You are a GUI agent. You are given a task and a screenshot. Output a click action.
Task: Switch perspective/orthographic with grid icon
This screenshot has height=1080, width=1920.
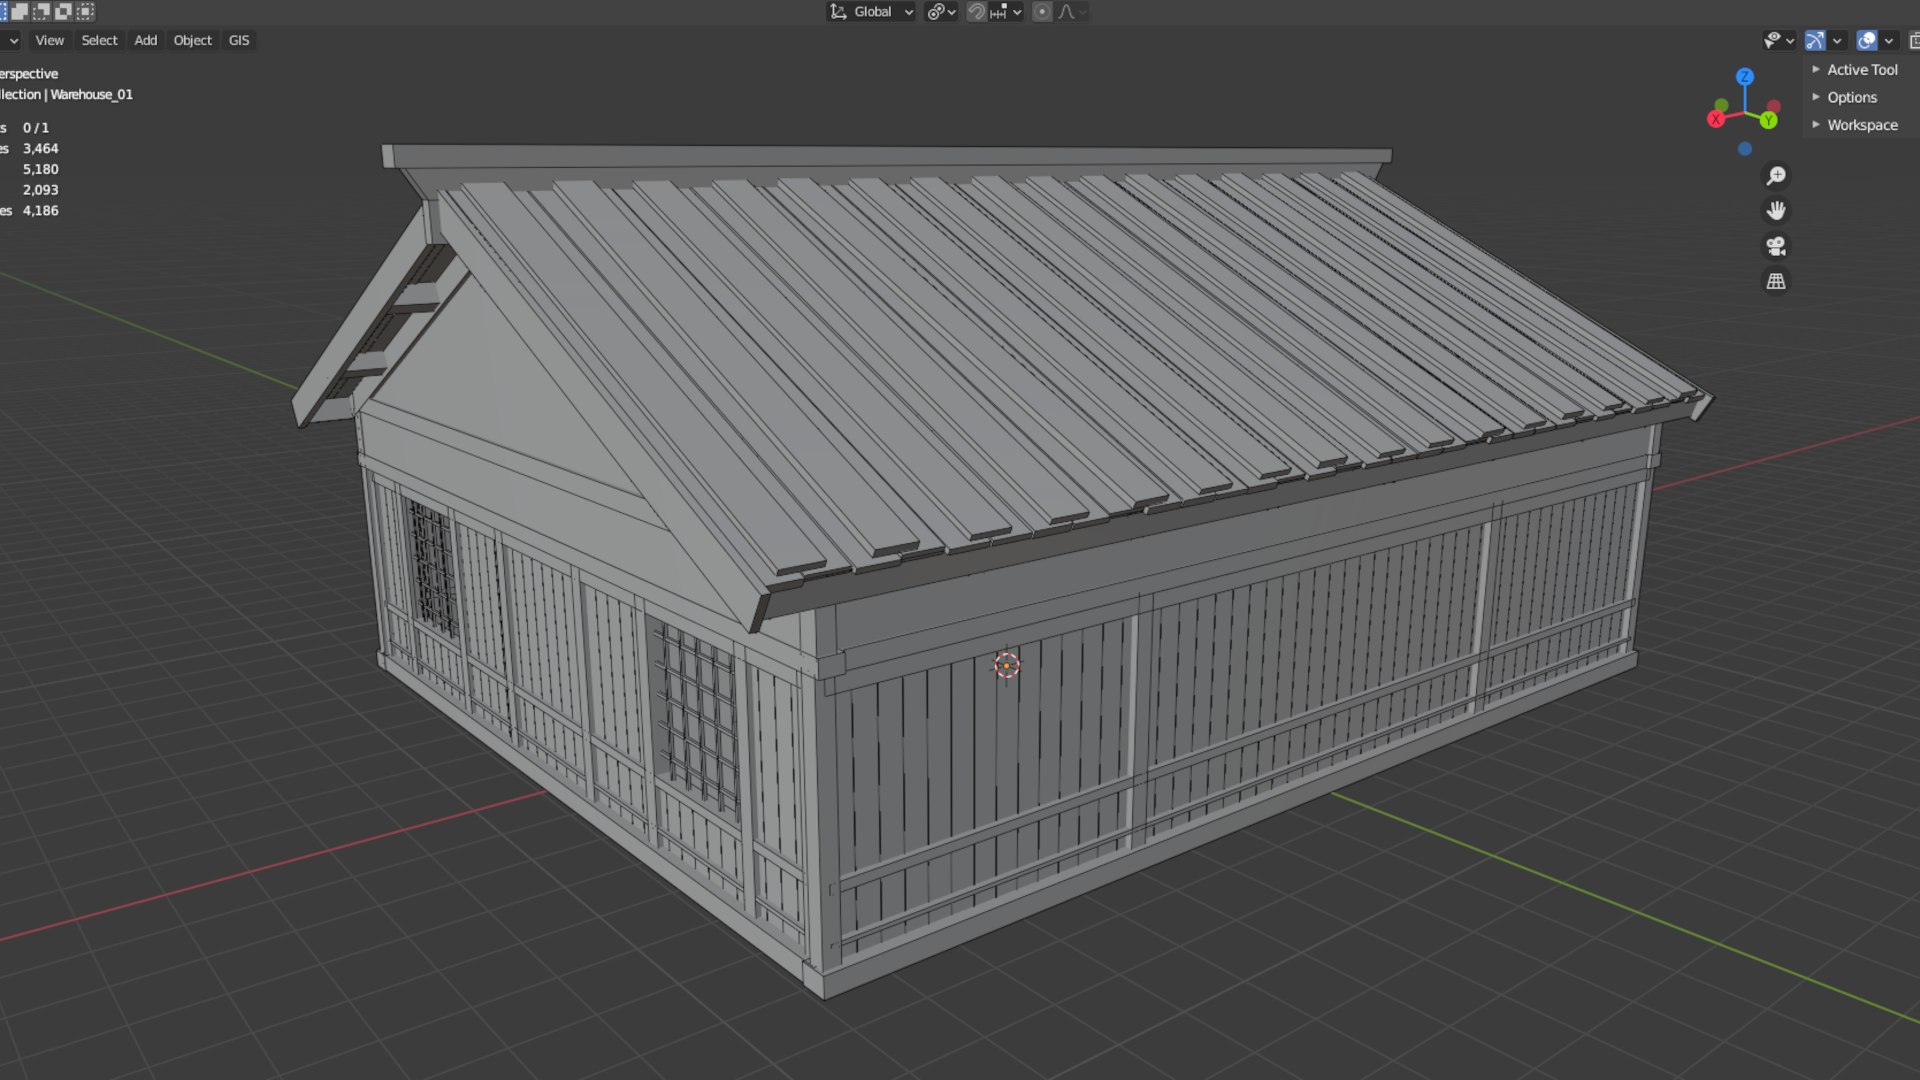tap(1776, 281)
